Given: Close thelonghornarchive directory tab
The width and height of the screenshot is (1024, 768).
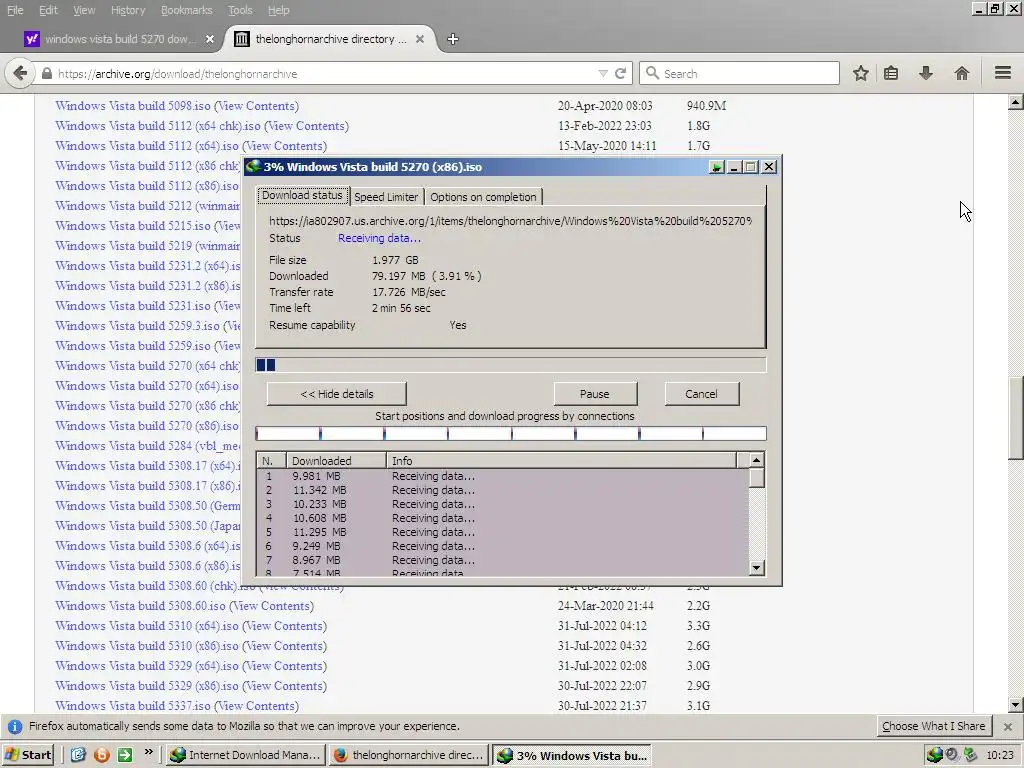Looking at the screenshot, I should point(420,39).
